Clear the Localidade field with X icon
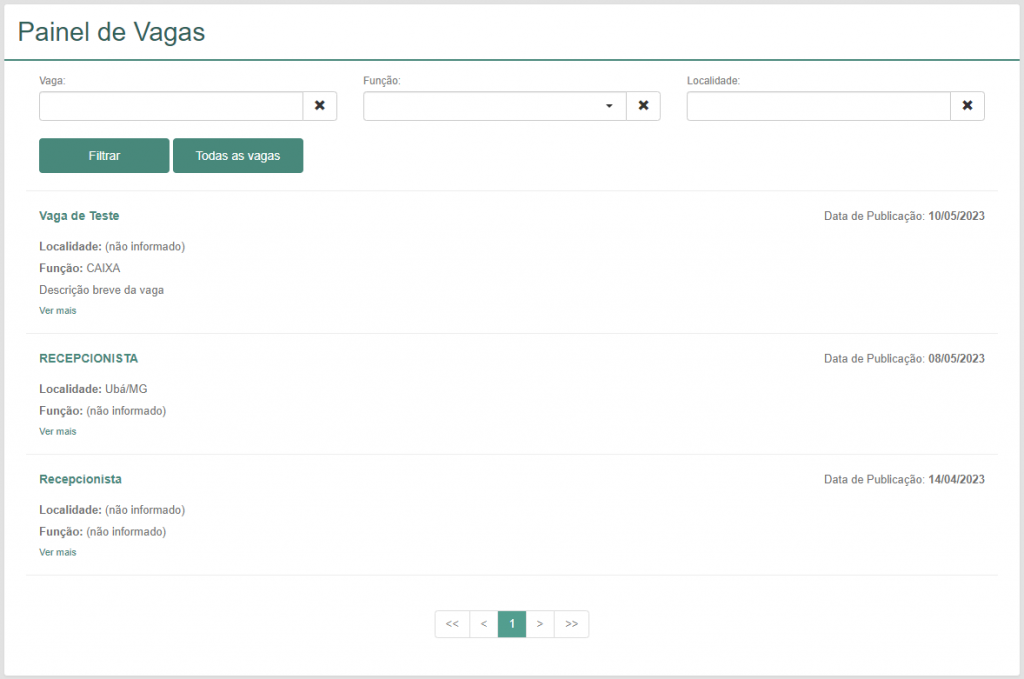 (x=967, y=106)
